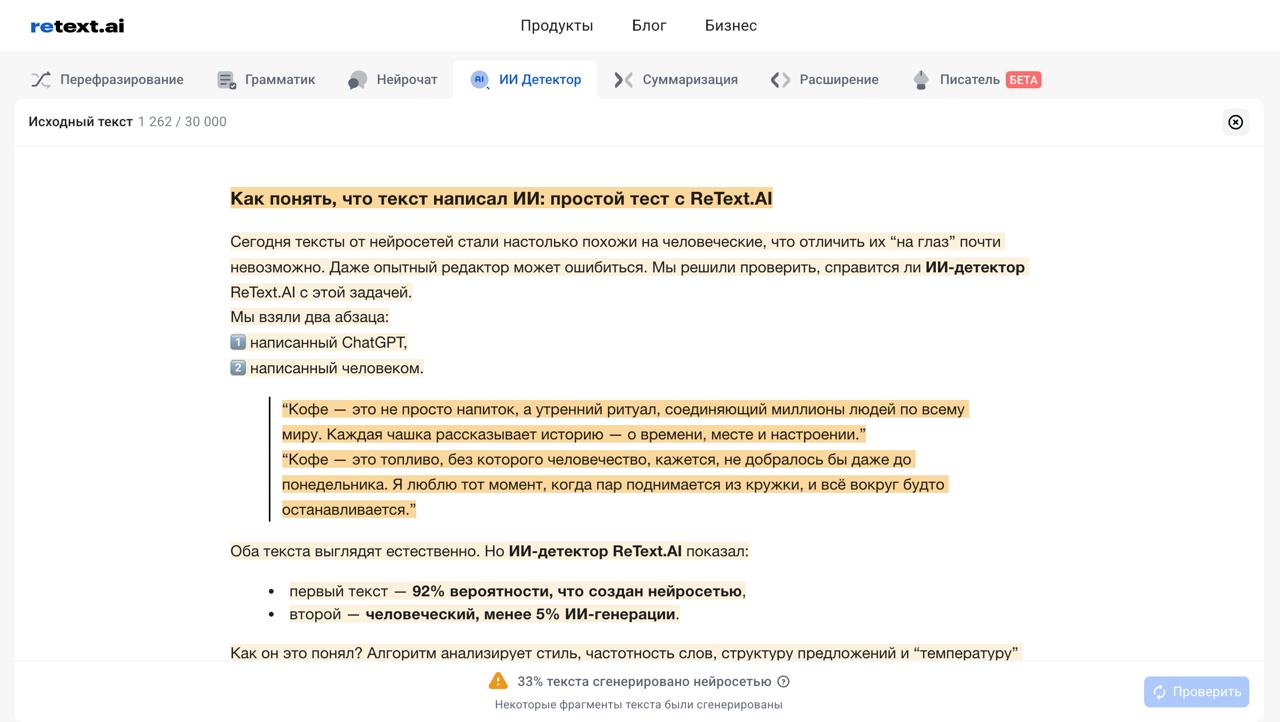
Task: Click the Нейрочат speech bubble icon
Action: pos(357,80)
